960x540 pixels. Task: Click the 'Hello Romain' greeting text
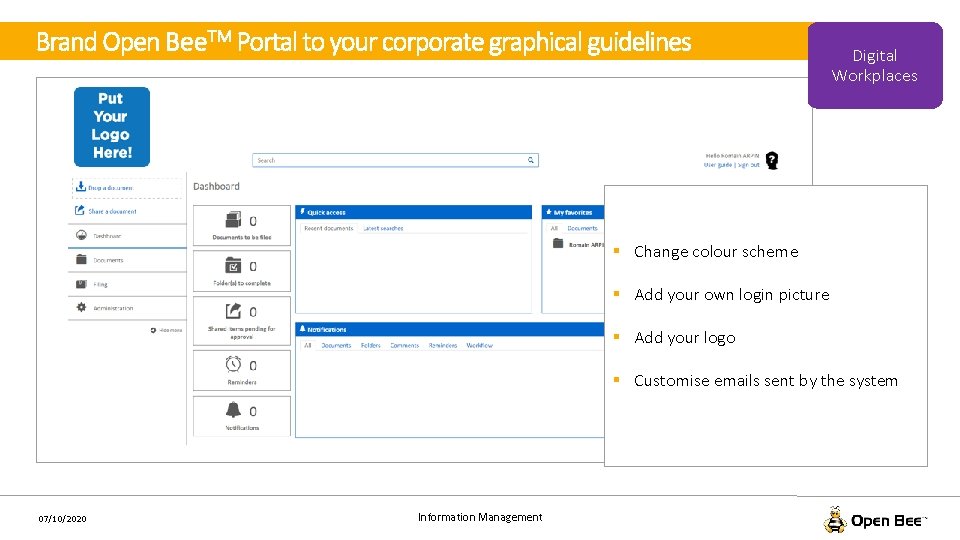tap(732, 156)
